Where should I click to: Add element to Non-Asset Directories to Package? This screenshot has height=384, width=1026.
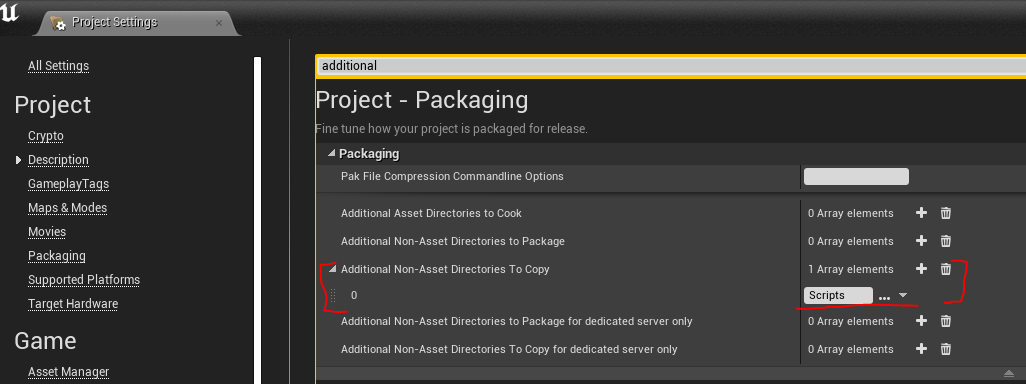click(x=921, y=241)
